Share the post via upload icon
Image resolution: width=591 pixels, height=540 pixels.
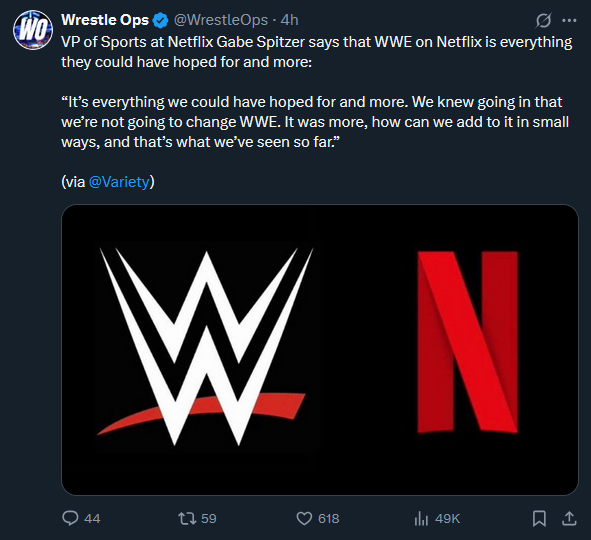click(569, 518)
